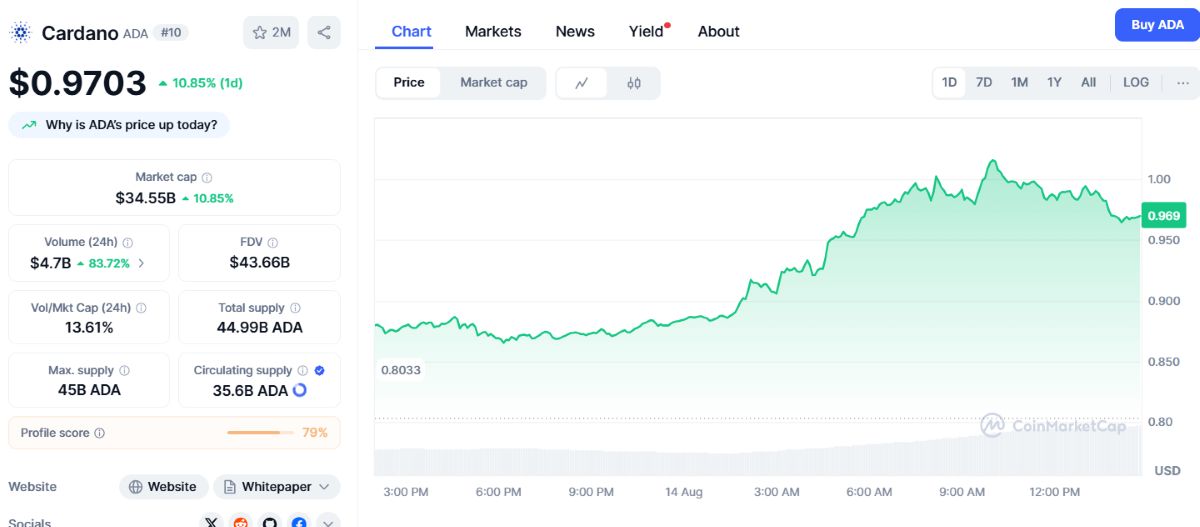The image size is (1200, 527).
Task: Click the Vol/Mkt Cap (24h) info icon
Action: [141, 308]
